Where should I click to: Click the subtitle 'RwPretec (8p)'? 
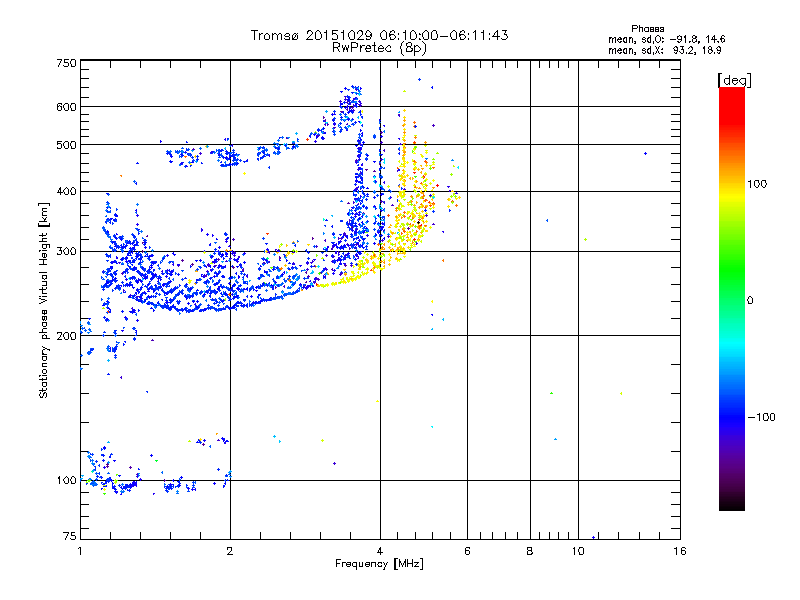point(379,48)
